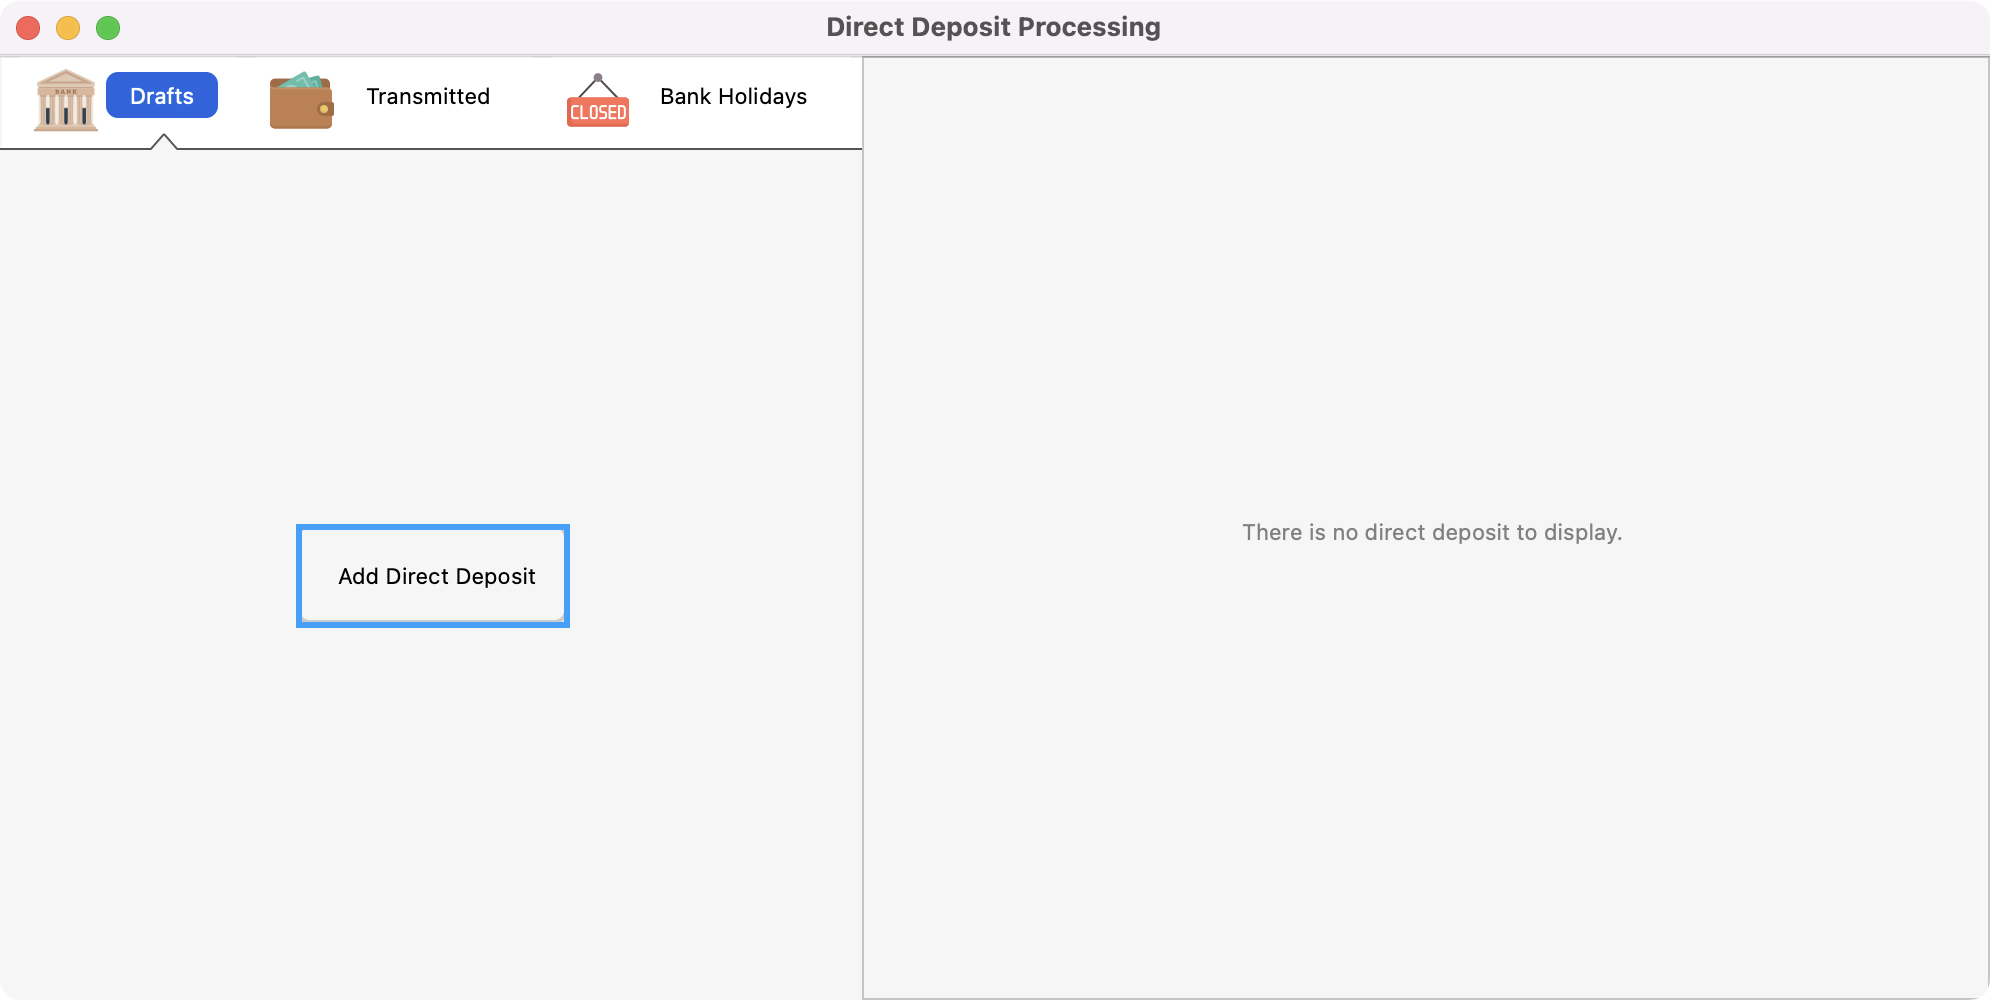This screenshot has height=1000, width=1990.
Task: Minimize the window with yellow button
Action: click(x=68, y=28)
